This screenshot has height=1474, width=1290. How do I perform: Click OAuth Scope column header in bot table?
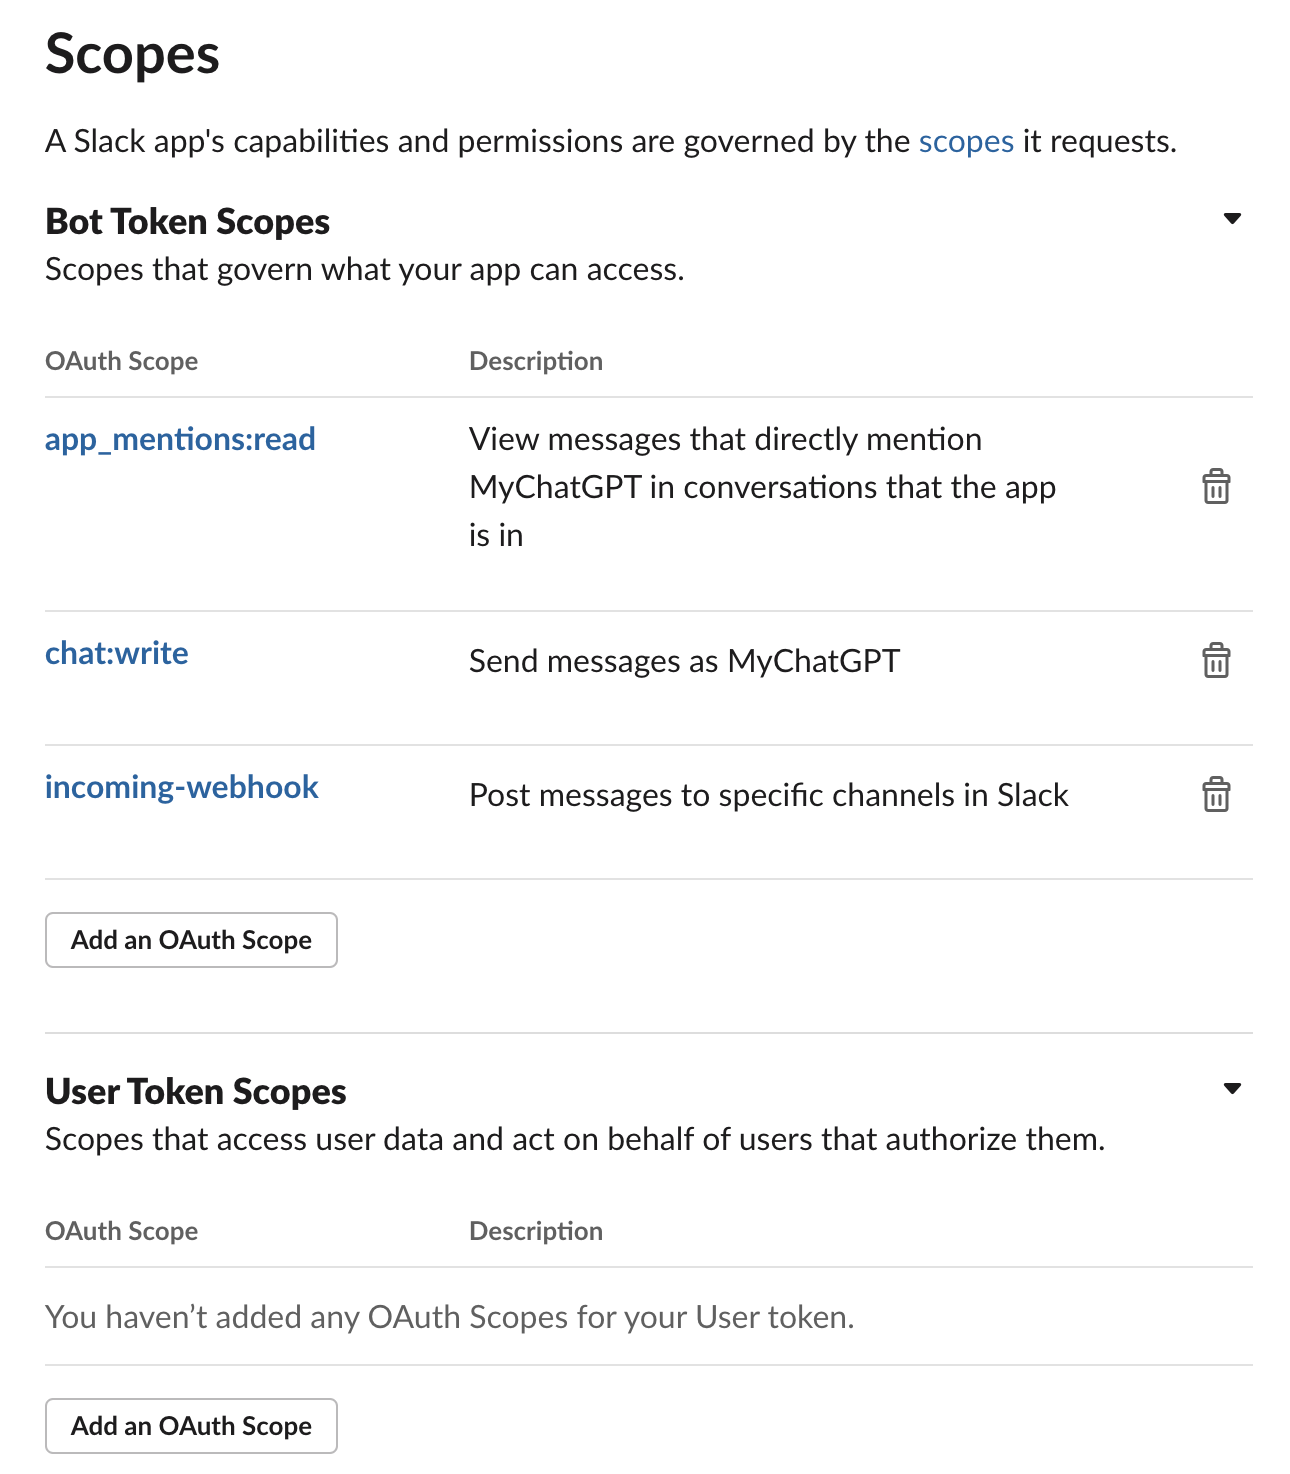point(122,361)
